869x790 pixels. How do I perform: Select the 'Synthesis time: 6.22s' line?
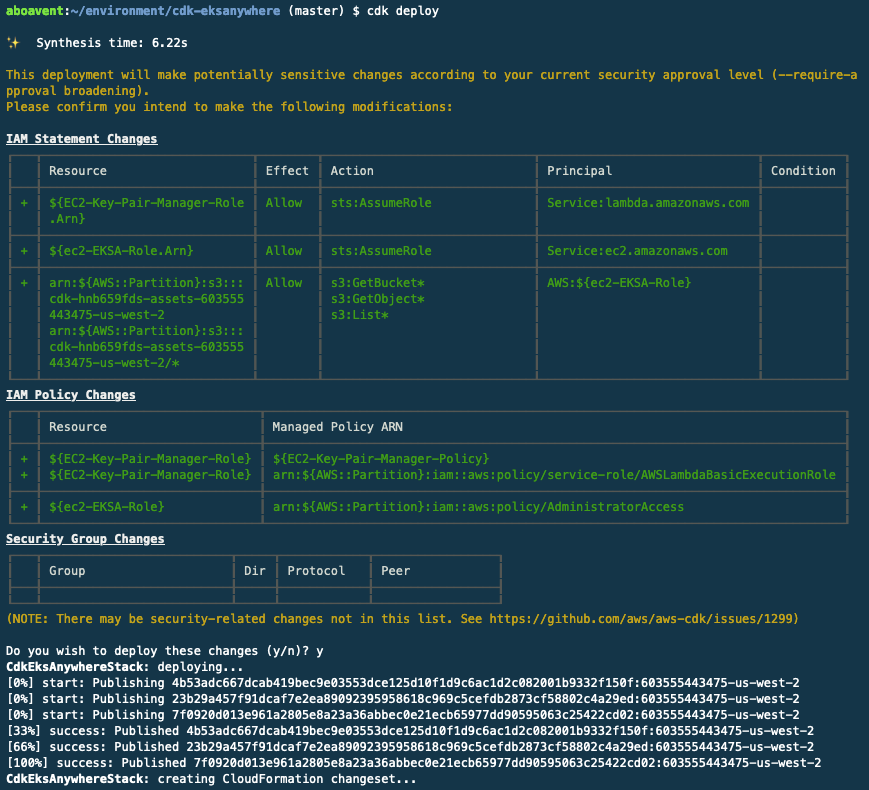point(112,43)
